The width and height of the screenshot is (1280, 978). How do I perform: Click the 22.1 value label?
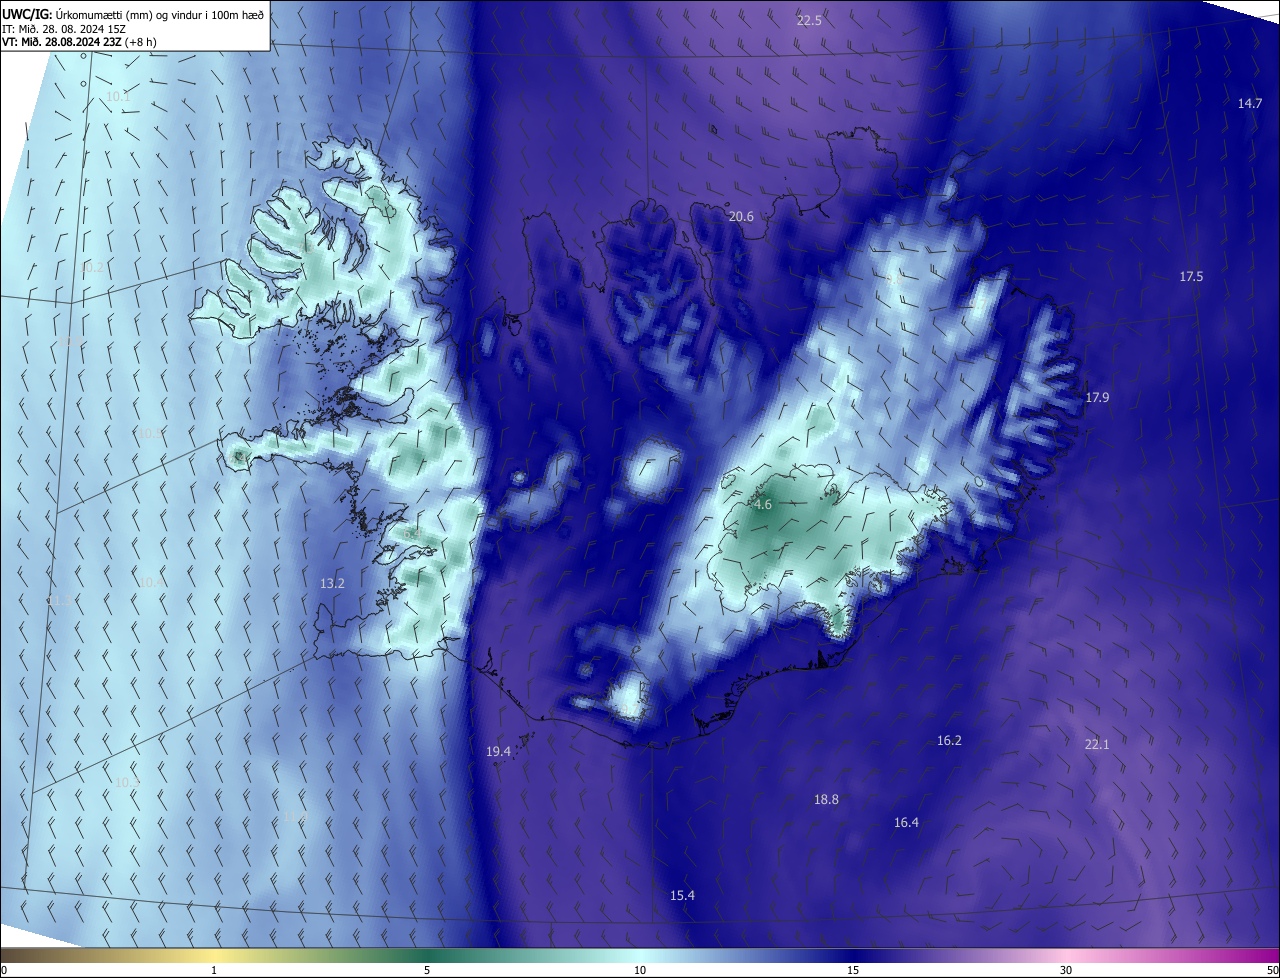click(x=1097, y=745)
